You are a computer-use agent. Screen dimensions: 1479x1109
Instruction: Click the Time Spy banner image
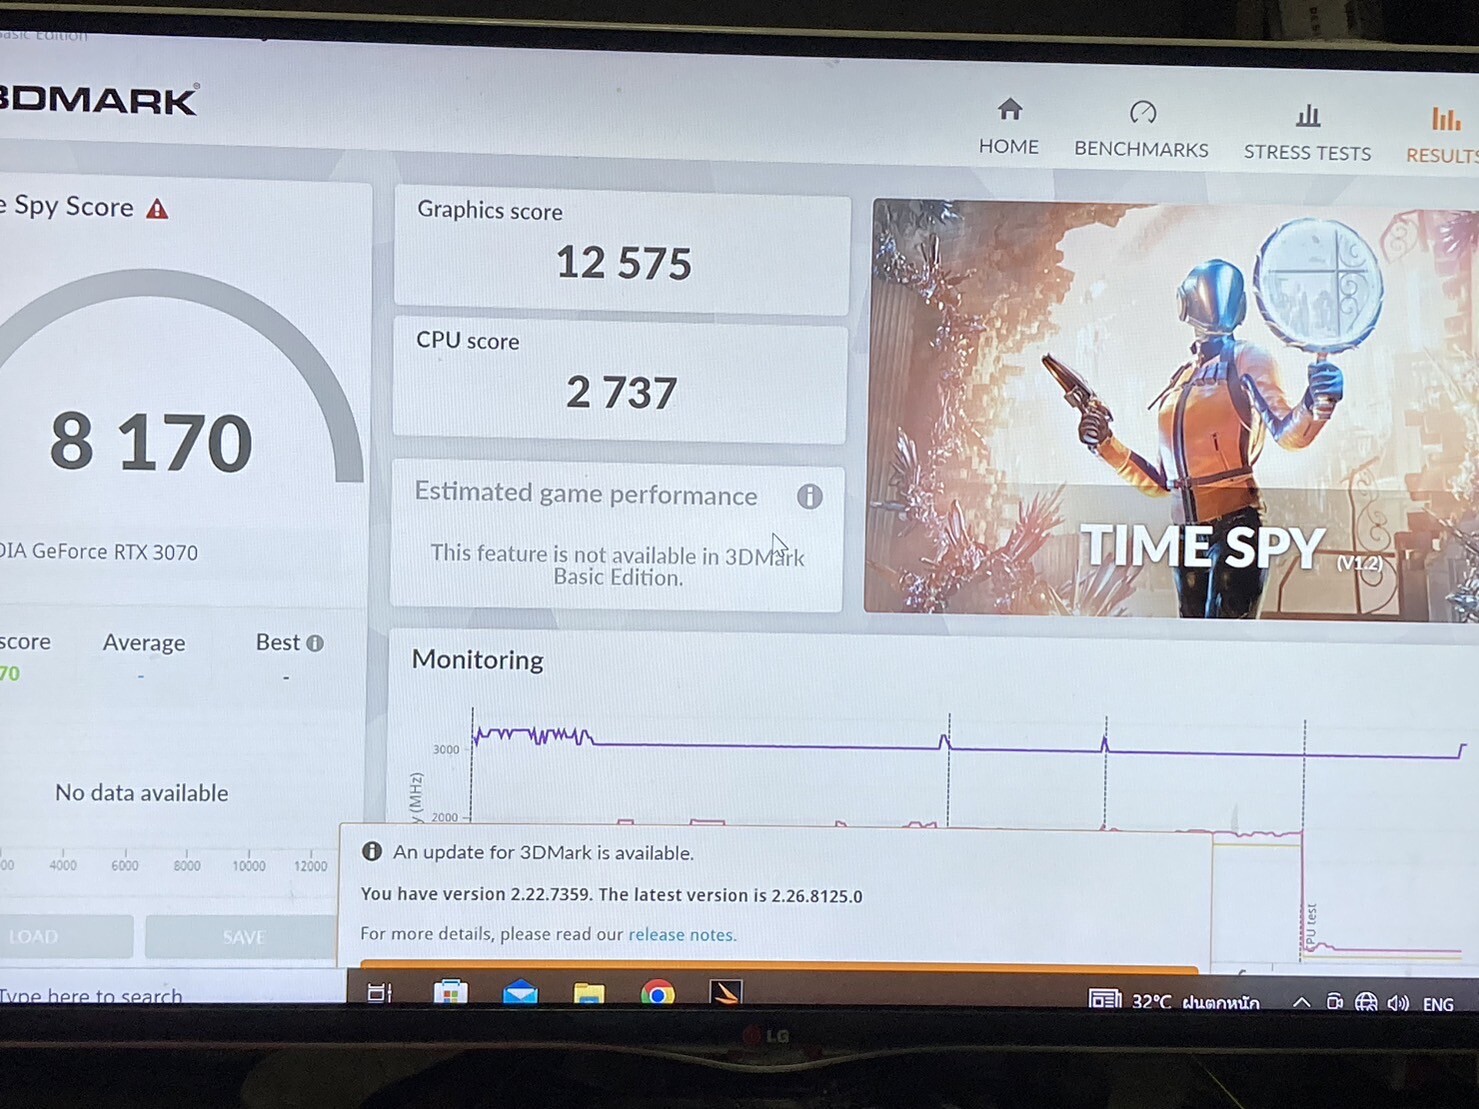(x=1170, y=410)
